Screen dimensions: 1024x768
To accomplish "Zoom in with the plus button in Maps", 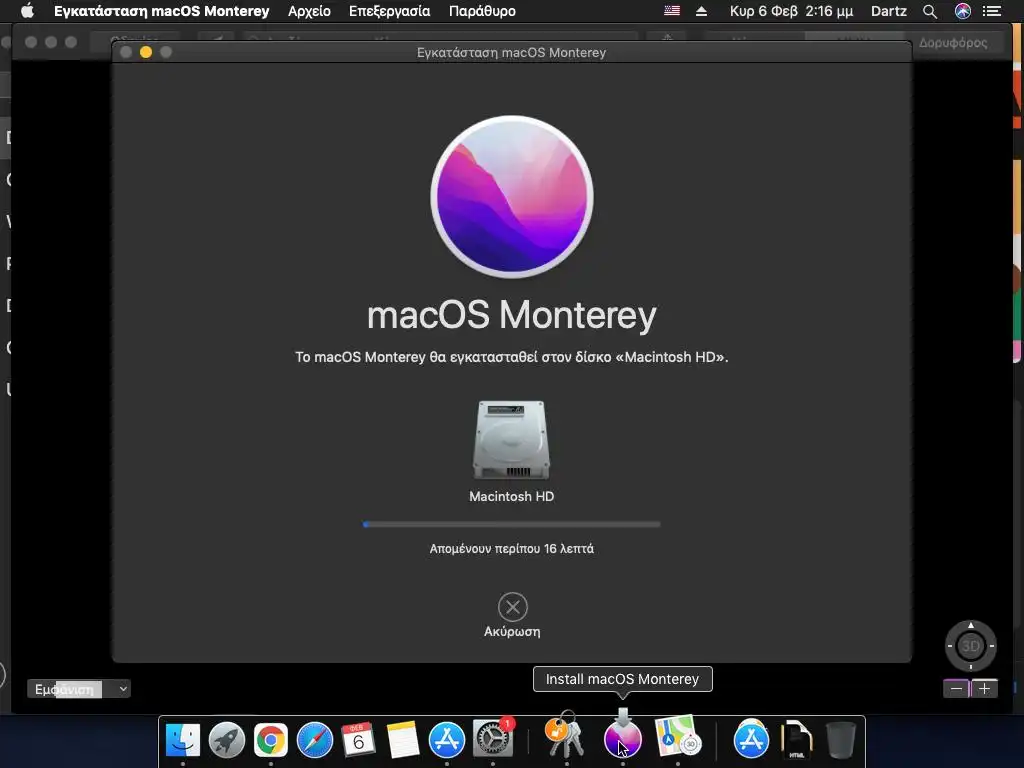I will coord(985,688).
